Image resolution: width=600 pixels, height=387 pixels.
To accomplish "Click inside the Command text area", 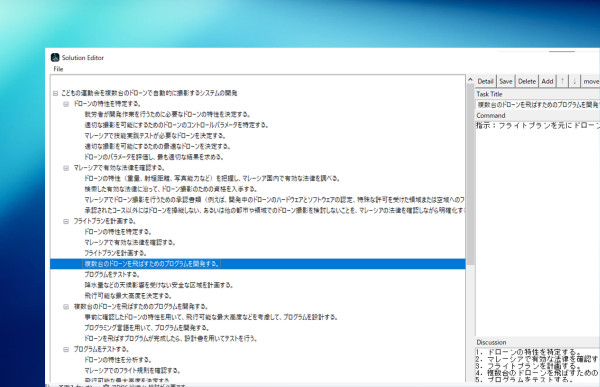I will pos(538,229).
